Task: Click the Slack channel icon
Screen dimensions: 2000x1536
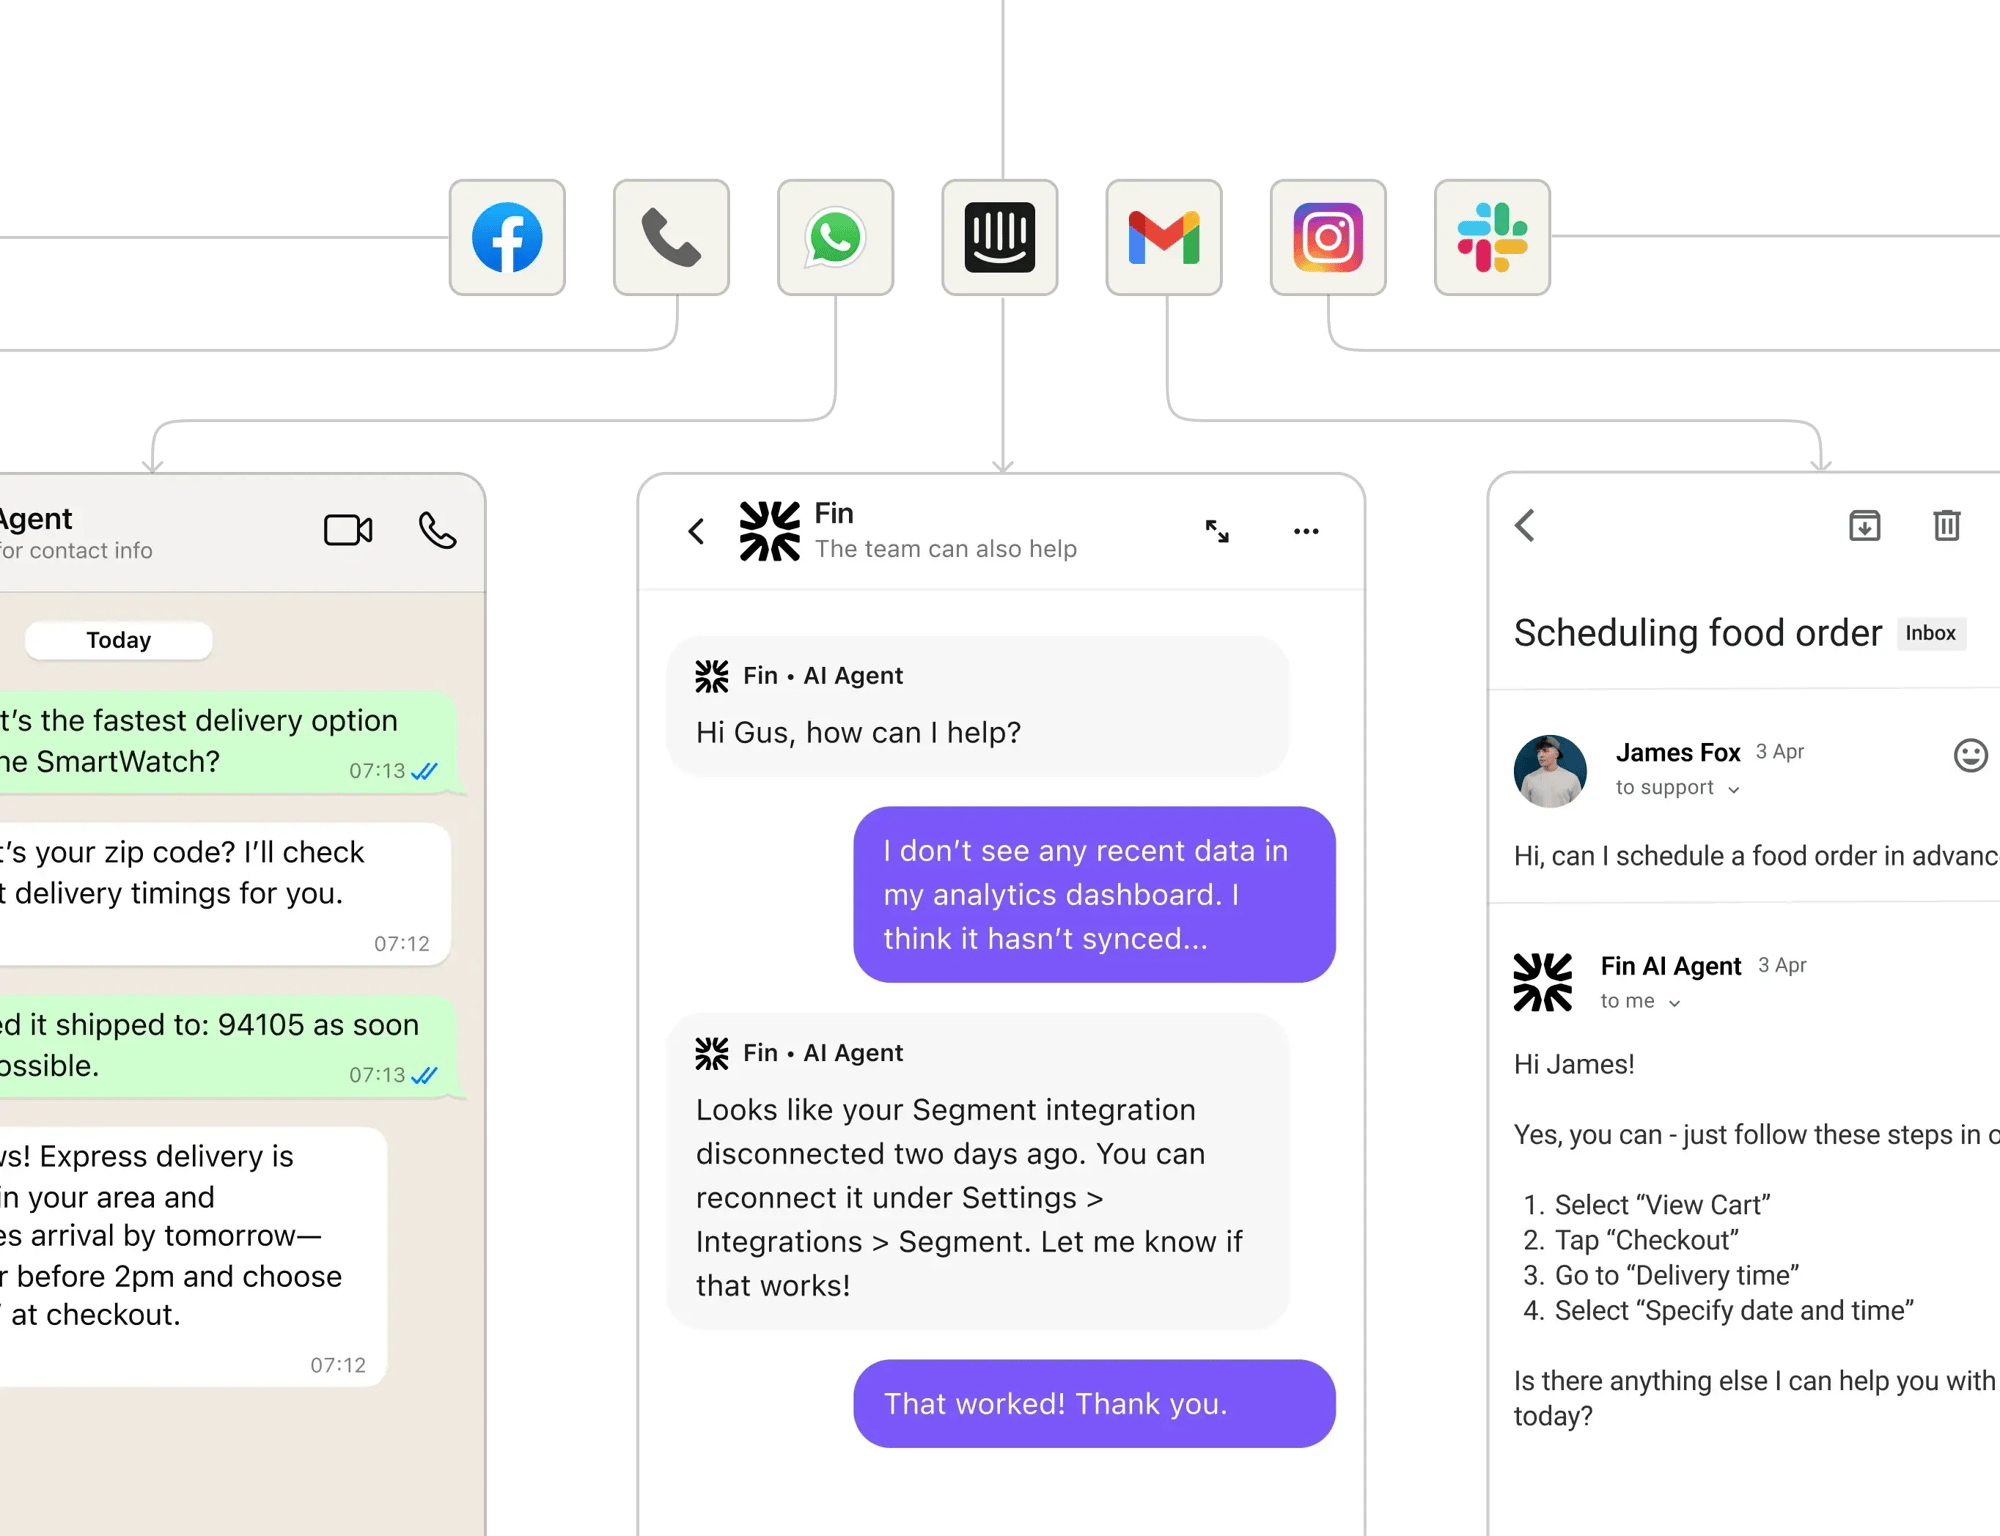Action: (x=1492, y=237)
